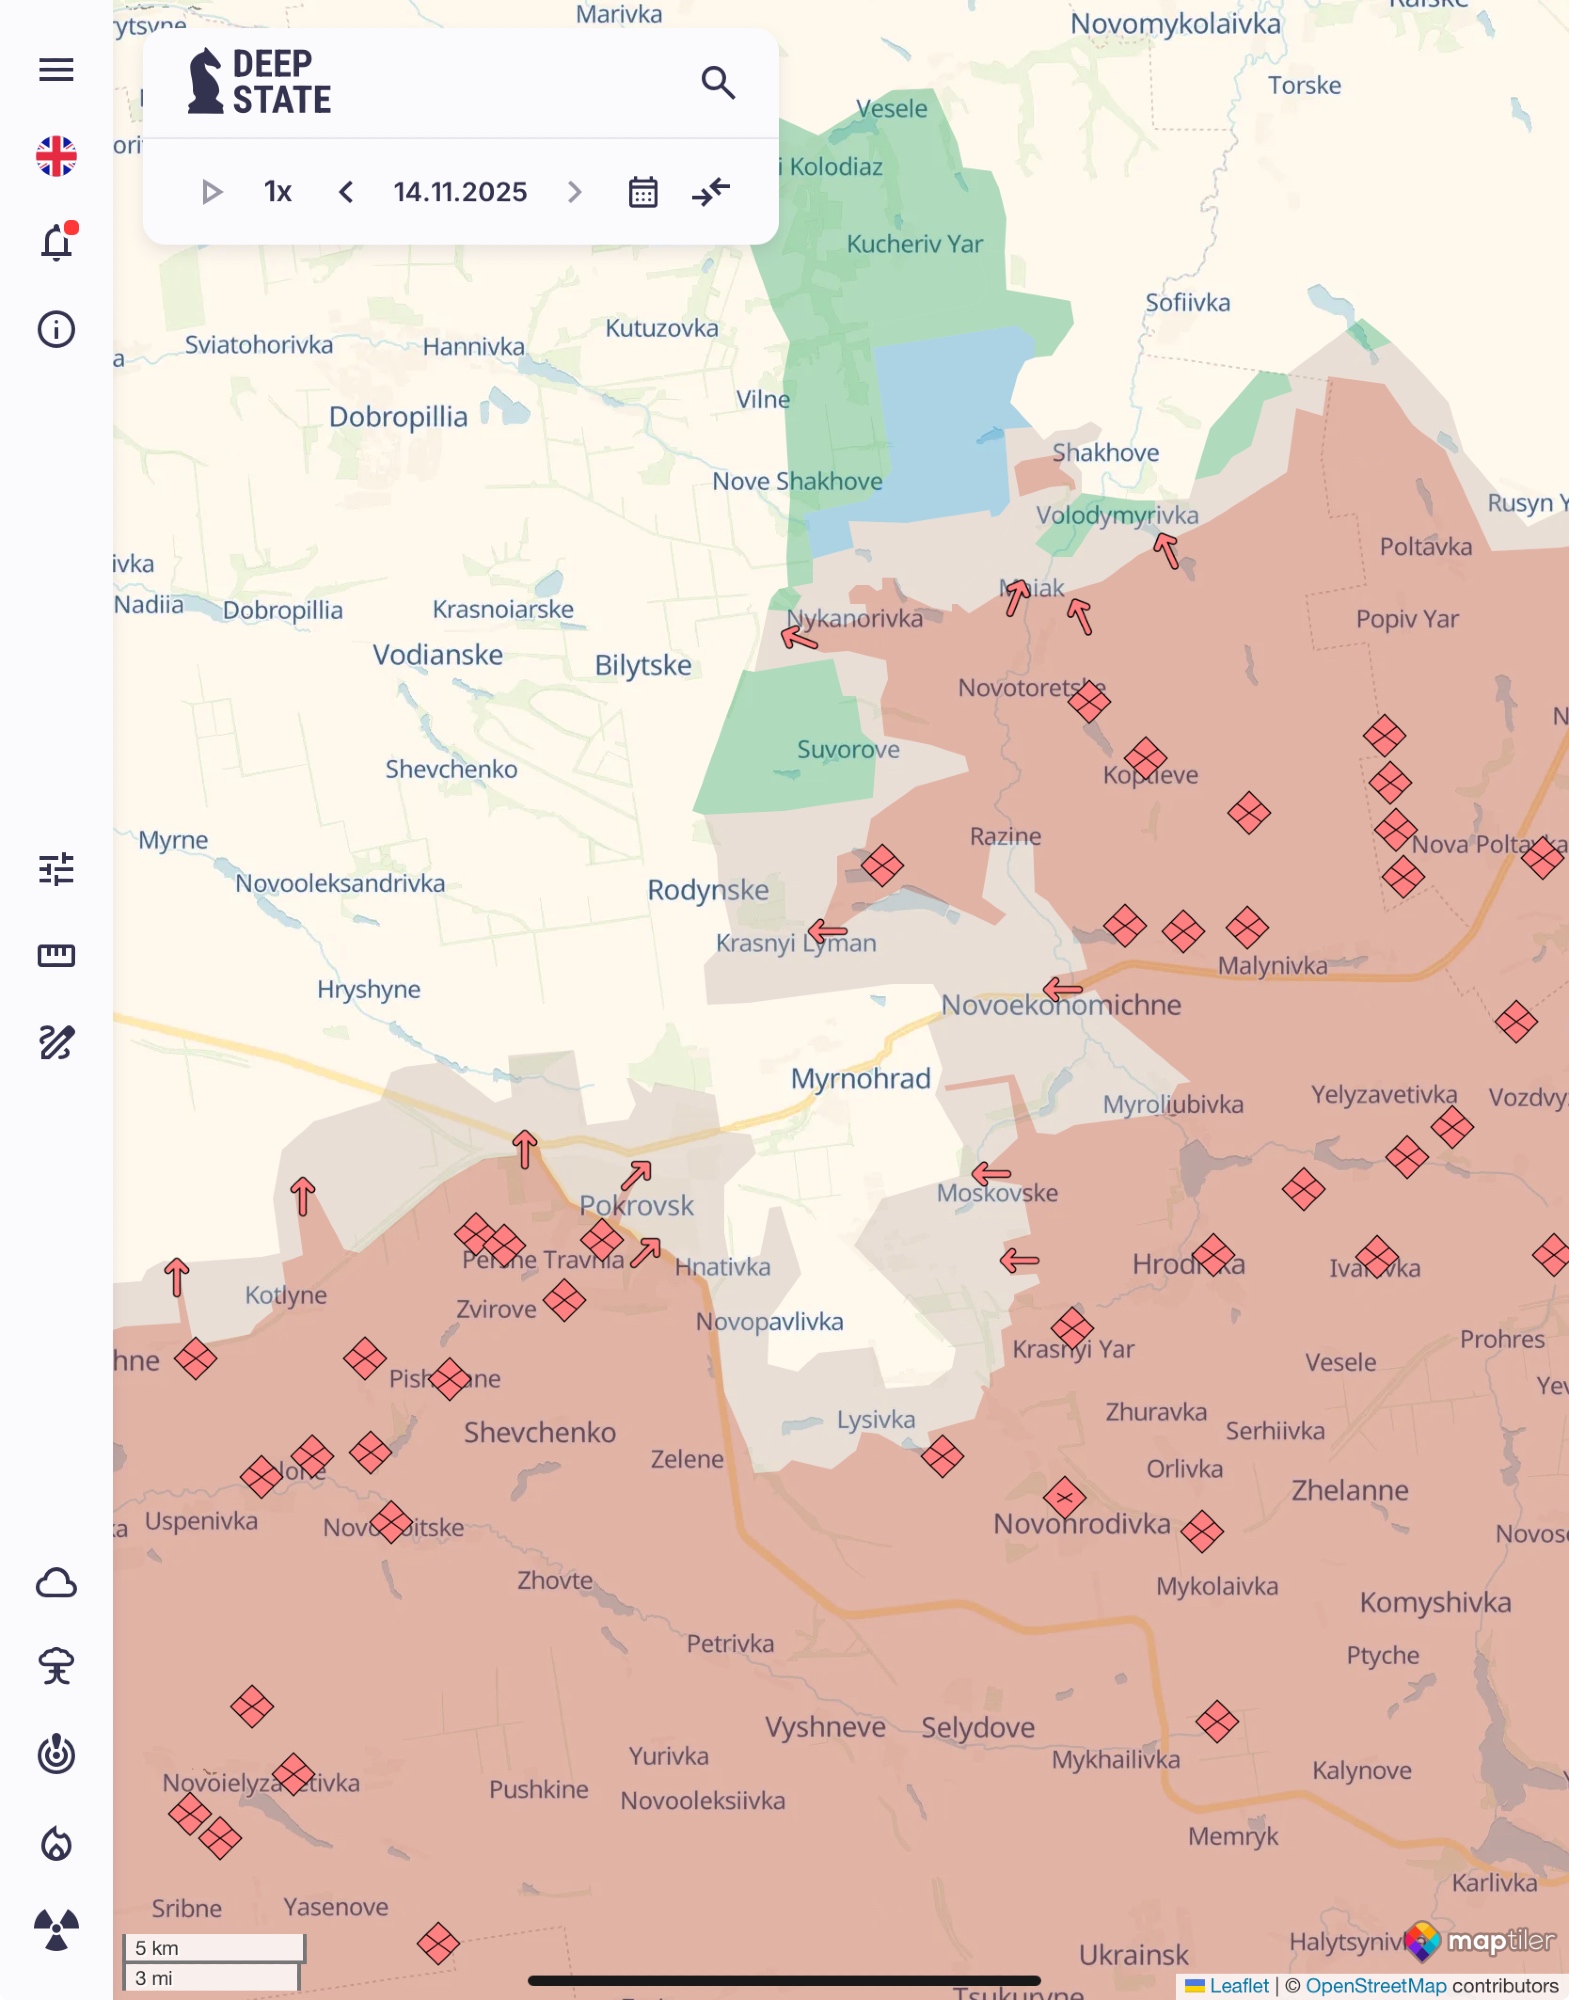Click the compare dates arrows icon
Image resolution: width=1569 pixels, height=2000 pixels.
711,192
